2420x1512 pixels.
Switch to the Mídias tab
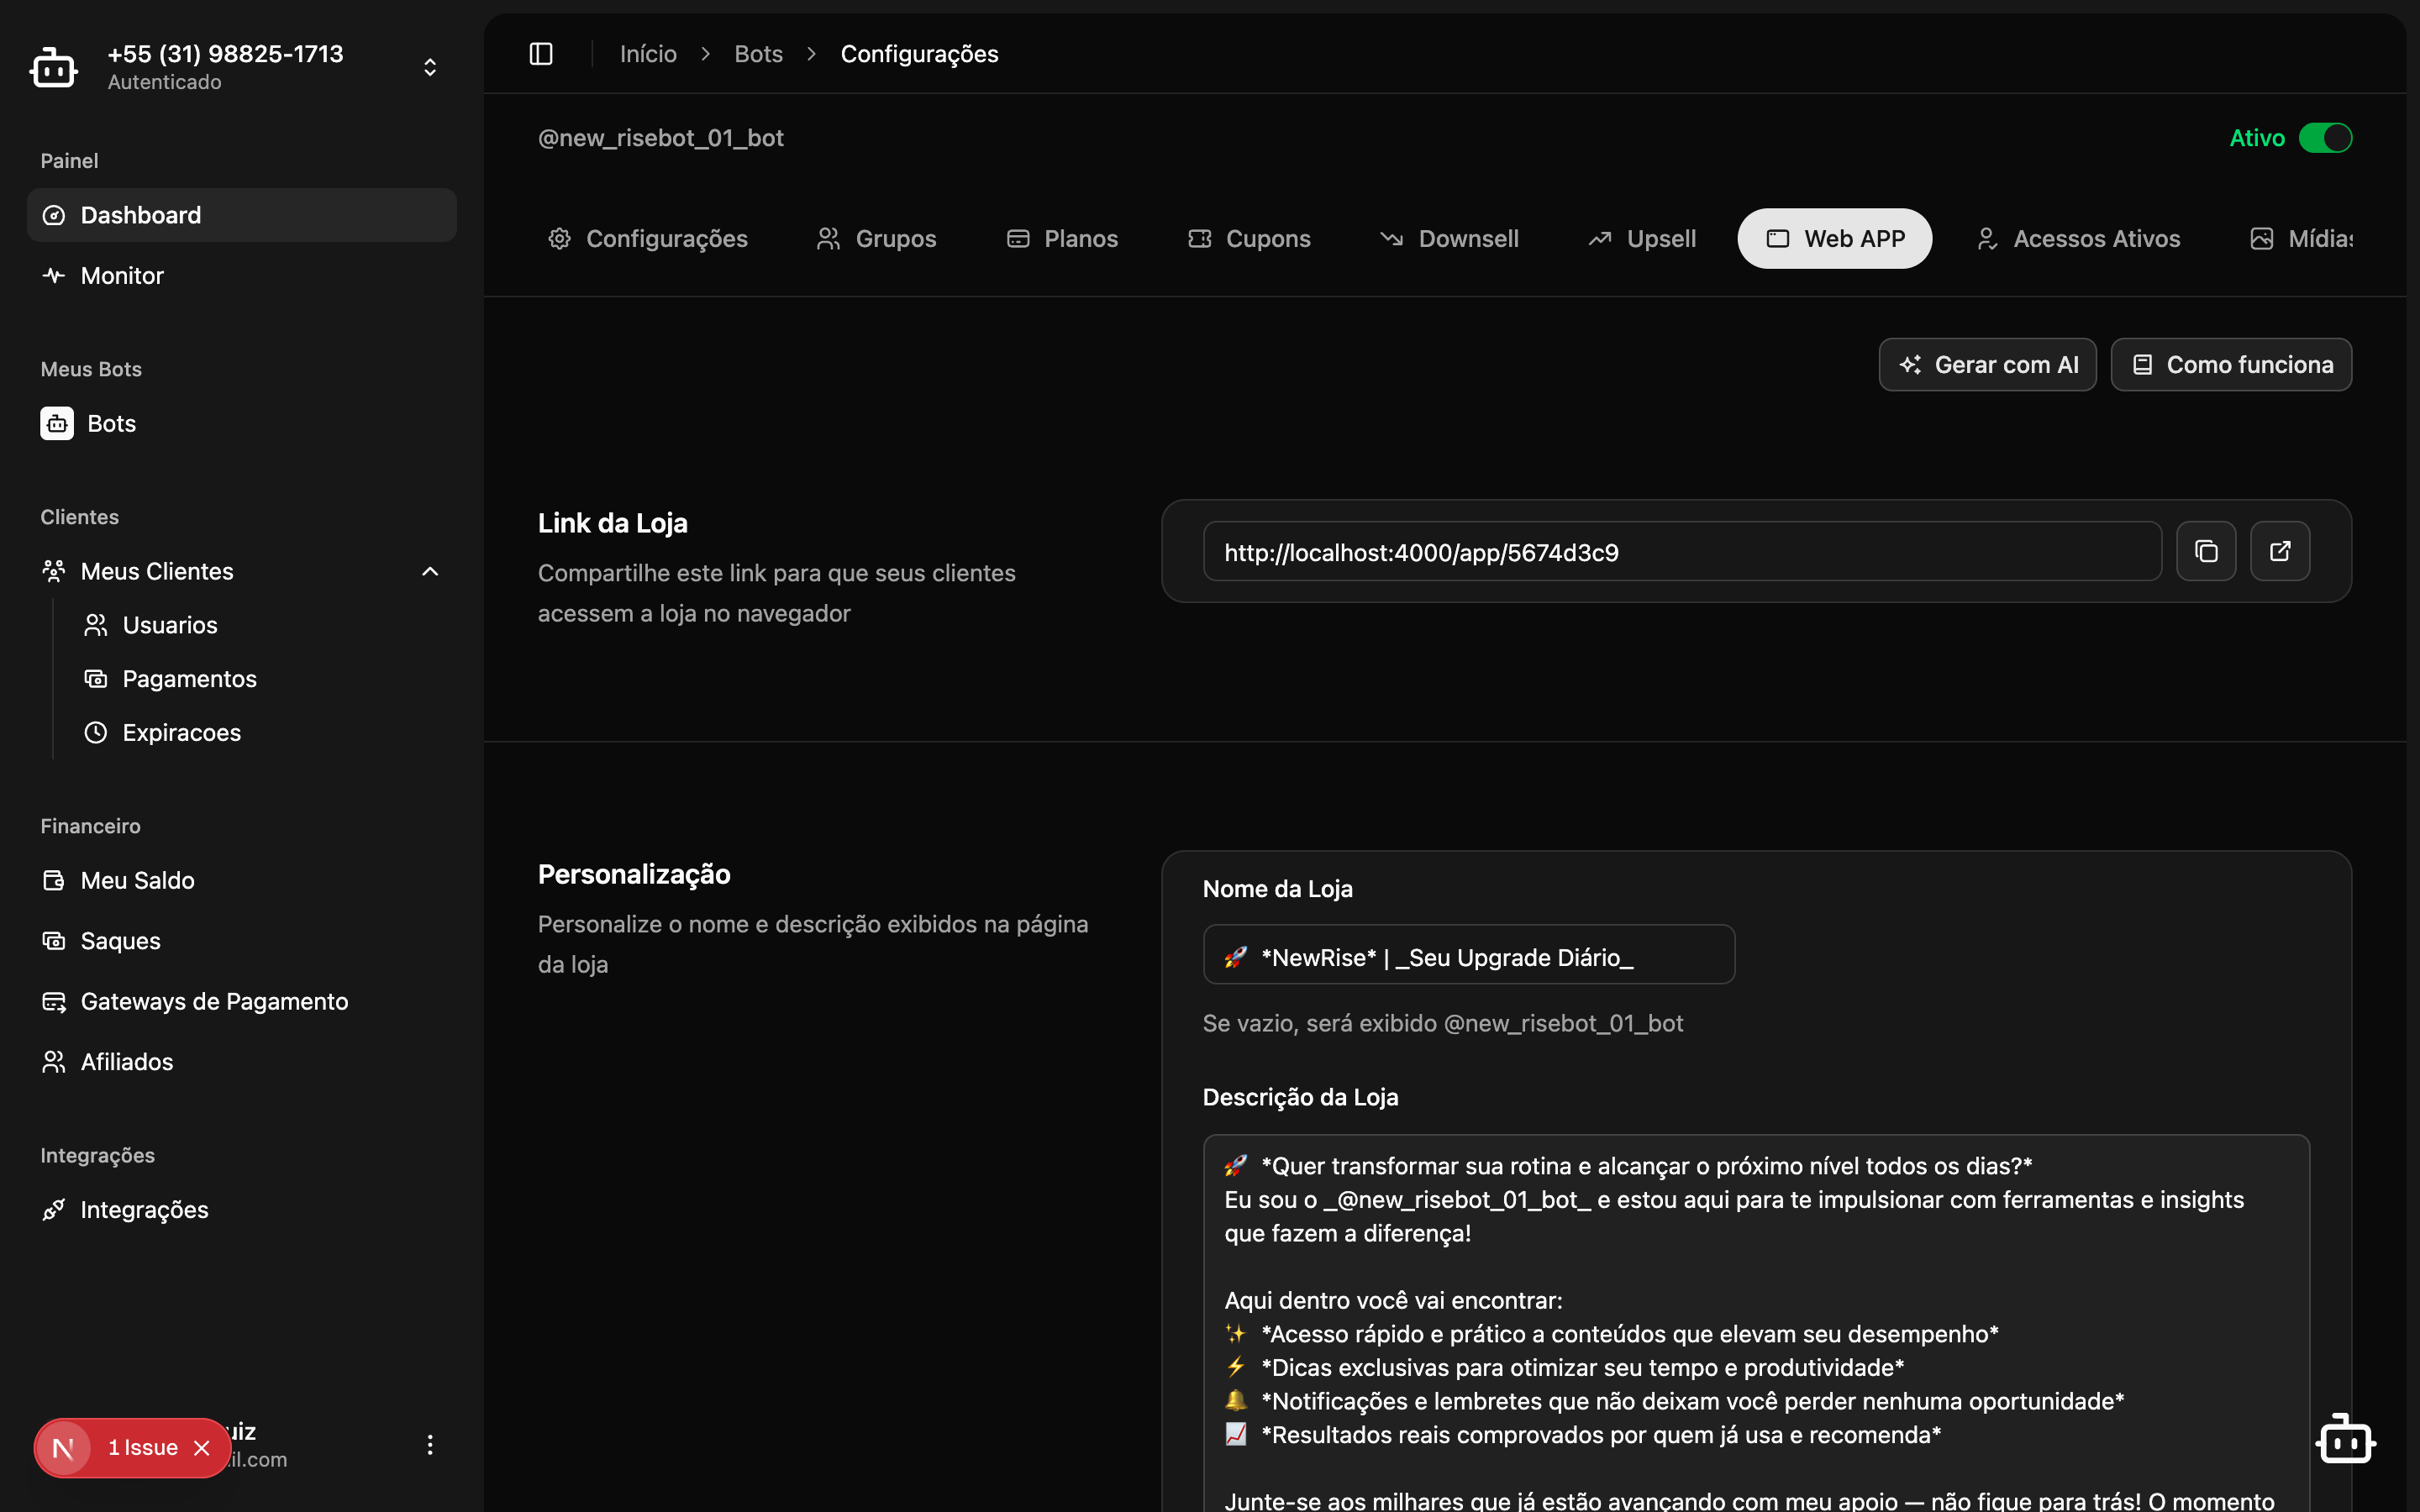pyautogui.click(x=2300, y=239)
